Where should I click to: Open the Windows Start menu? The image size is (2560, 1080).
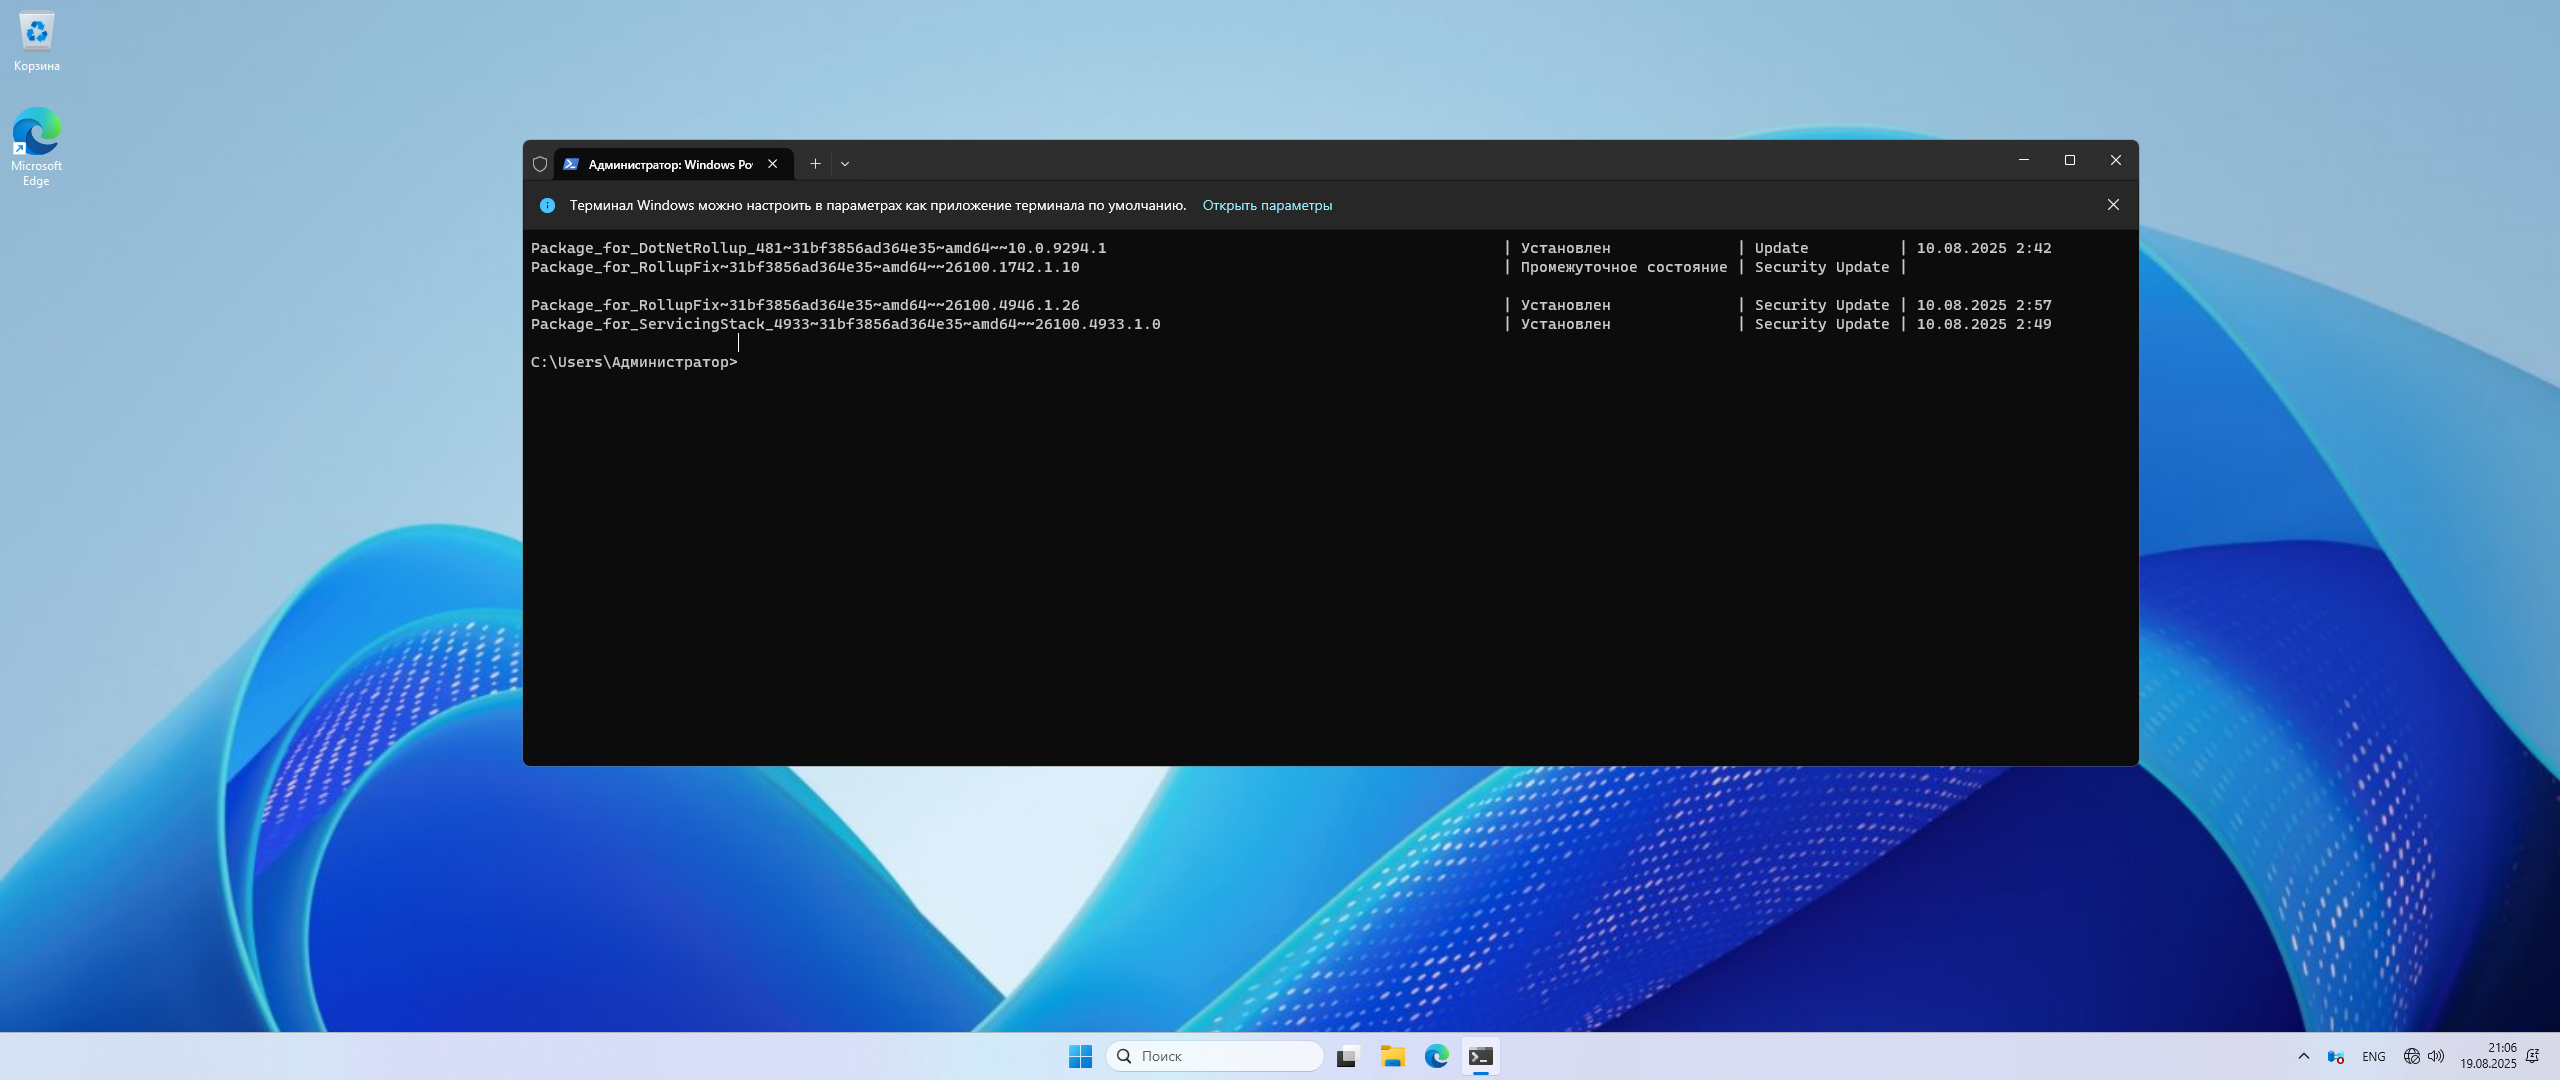[x=1080, y=1056]
